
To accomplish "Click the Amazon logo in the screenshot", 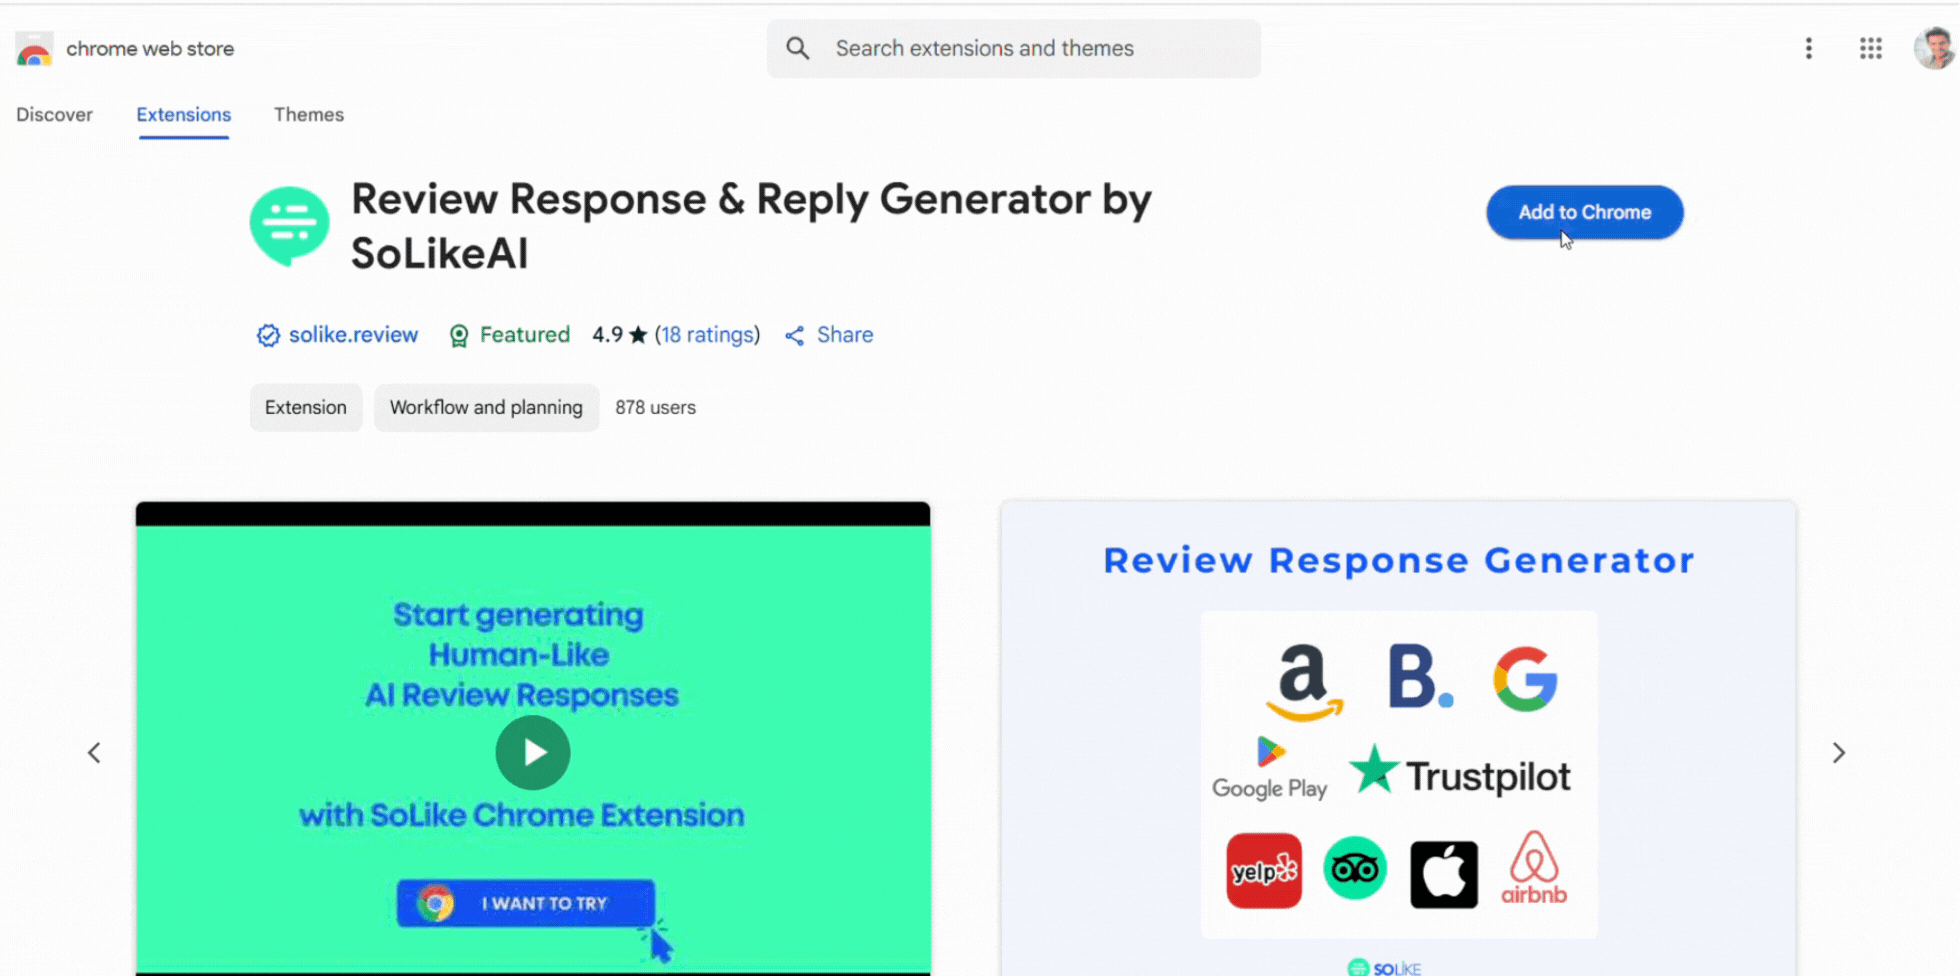I will 1304,682.
